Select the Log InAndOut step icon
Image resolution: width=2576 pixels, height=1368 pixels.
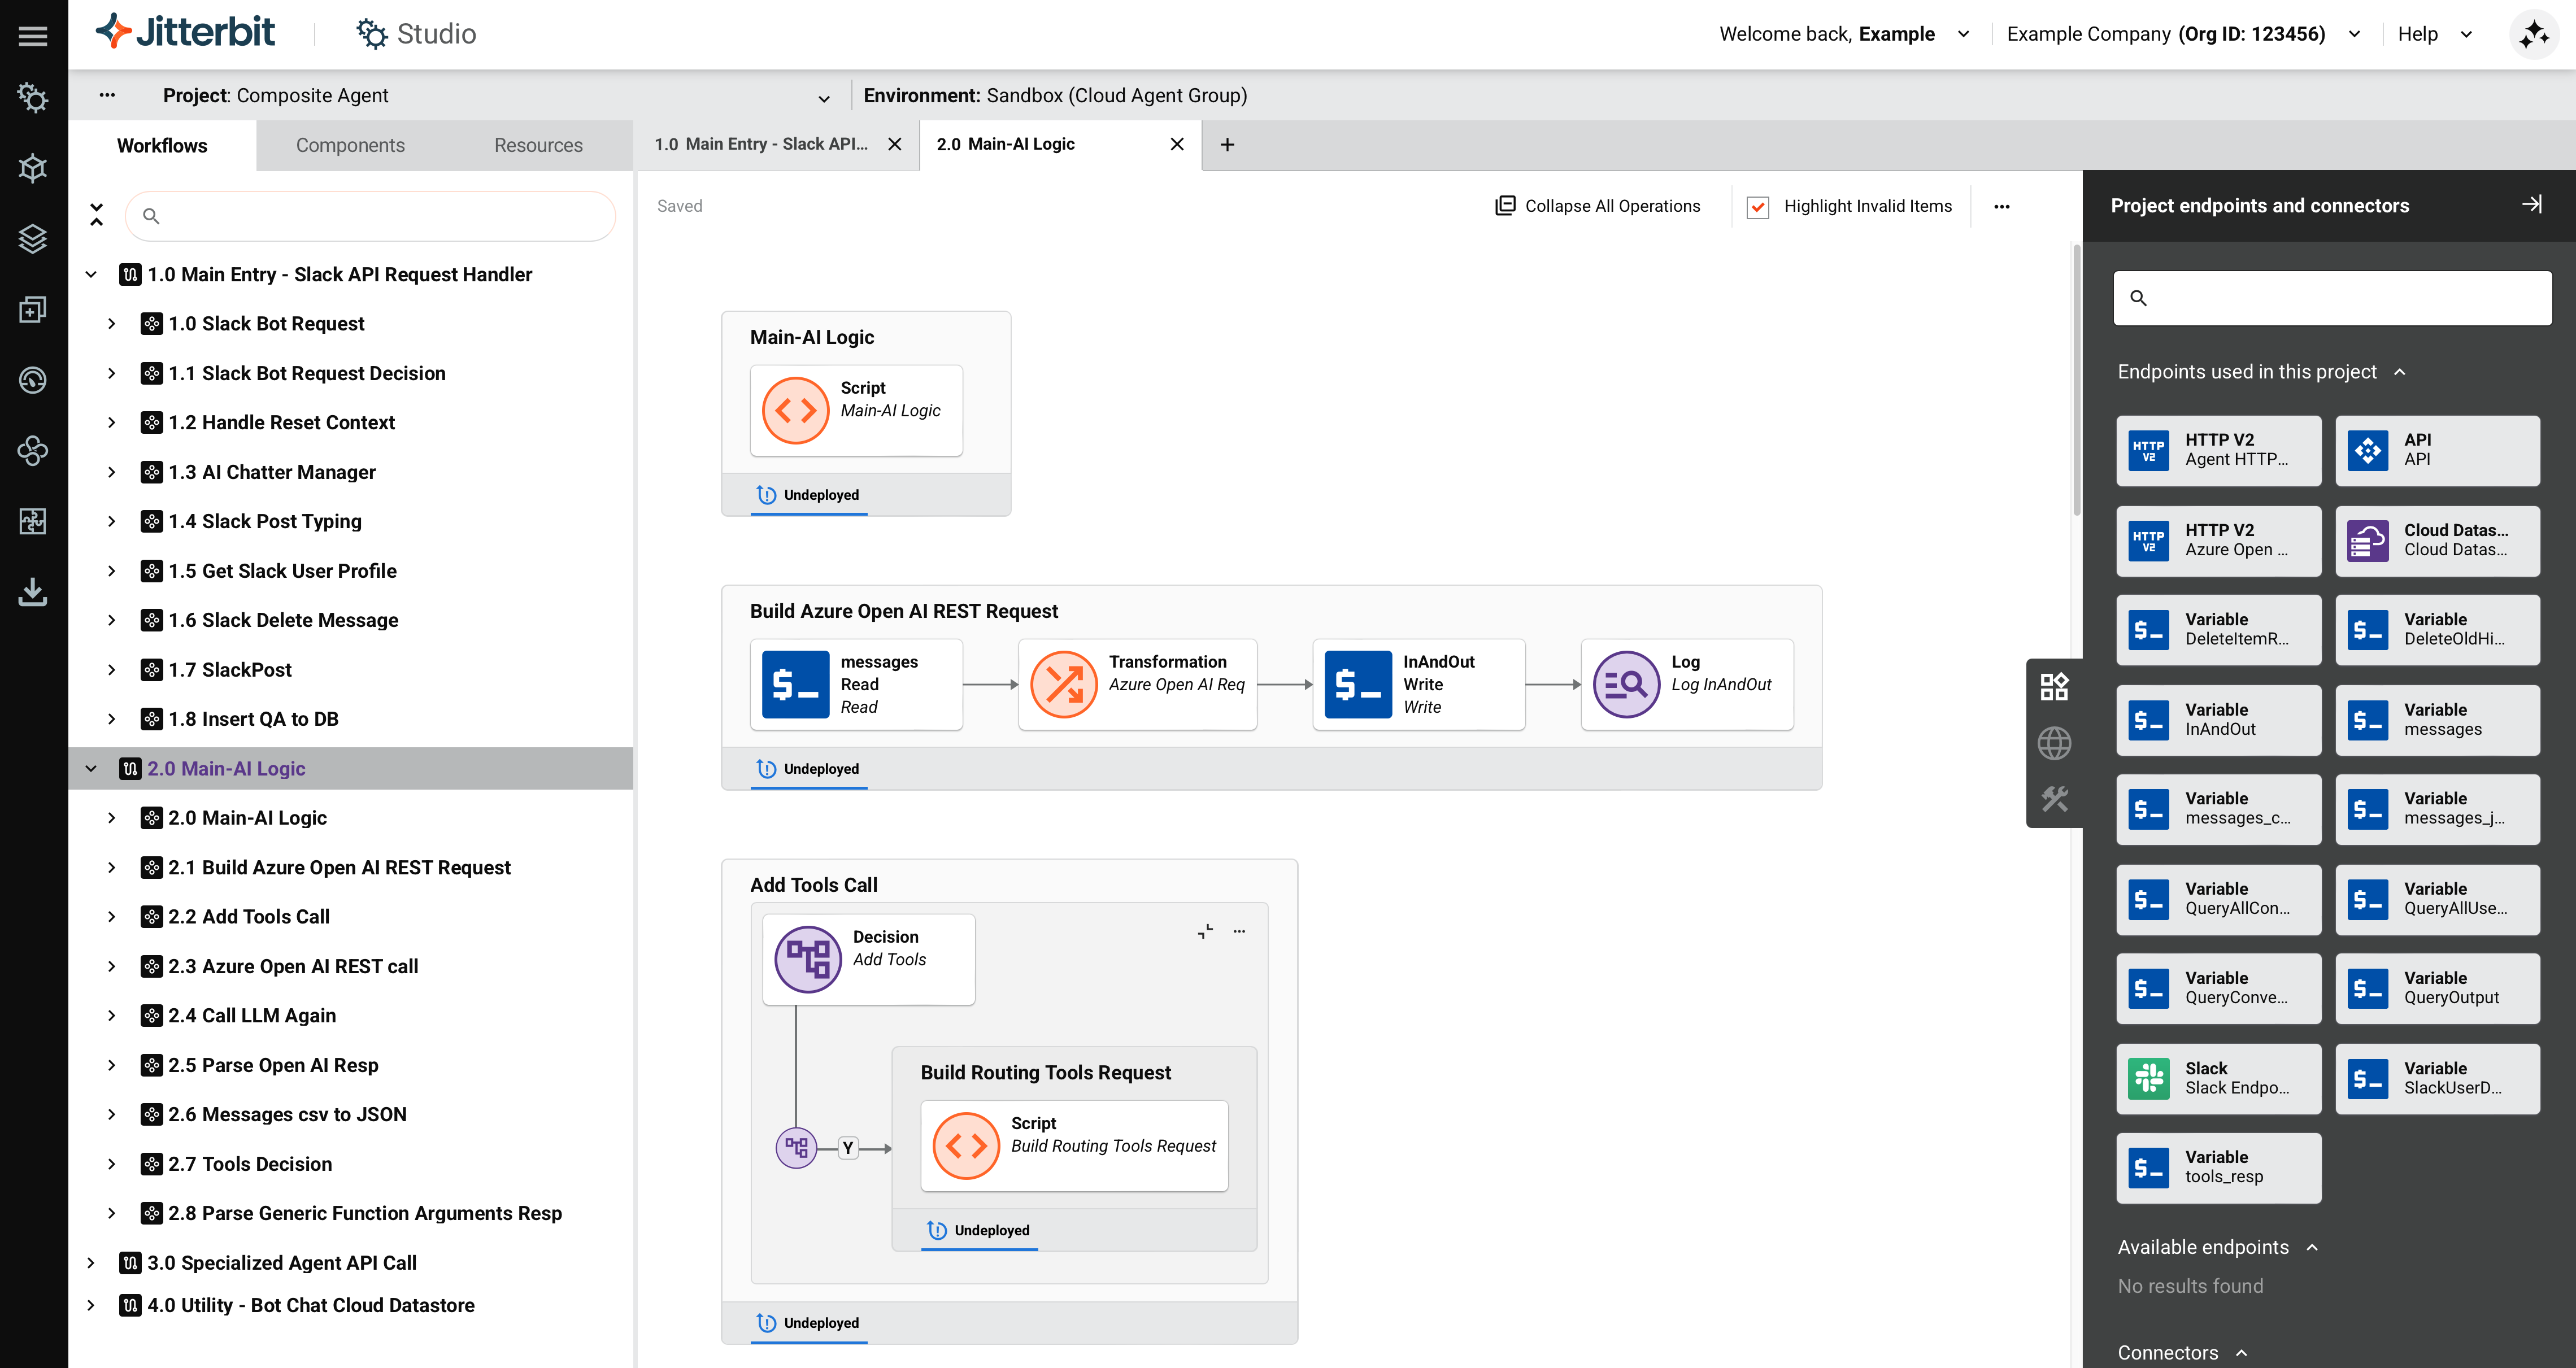pyautogui.click(x=1626, y=685)
